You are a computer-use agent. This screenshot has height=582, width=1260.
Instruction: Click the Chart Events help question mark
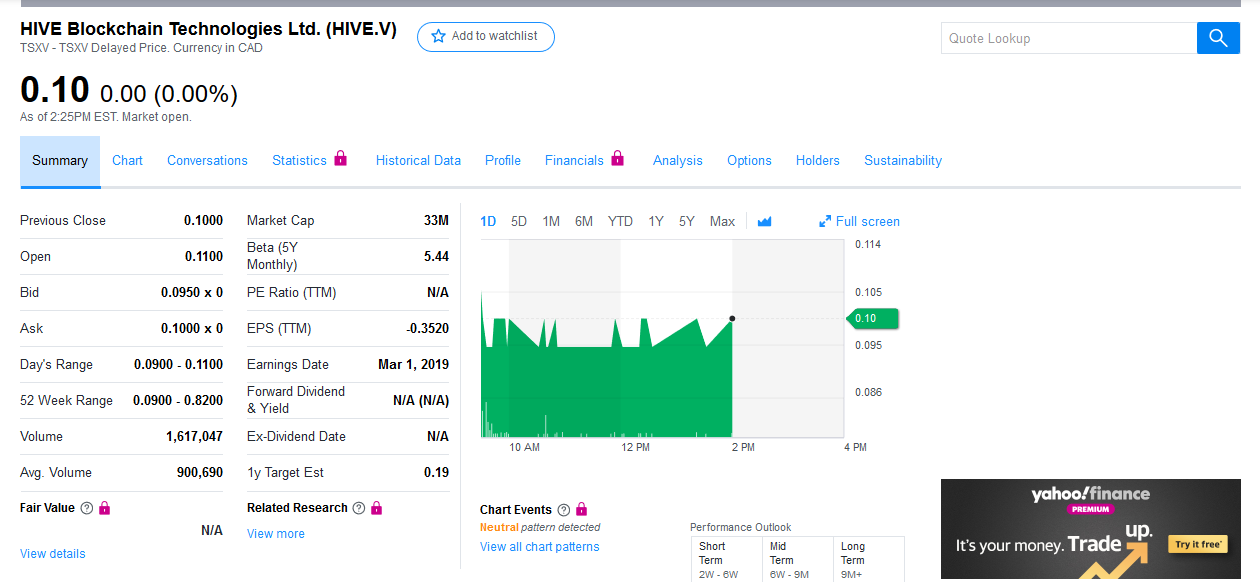(x=563, y=510)
